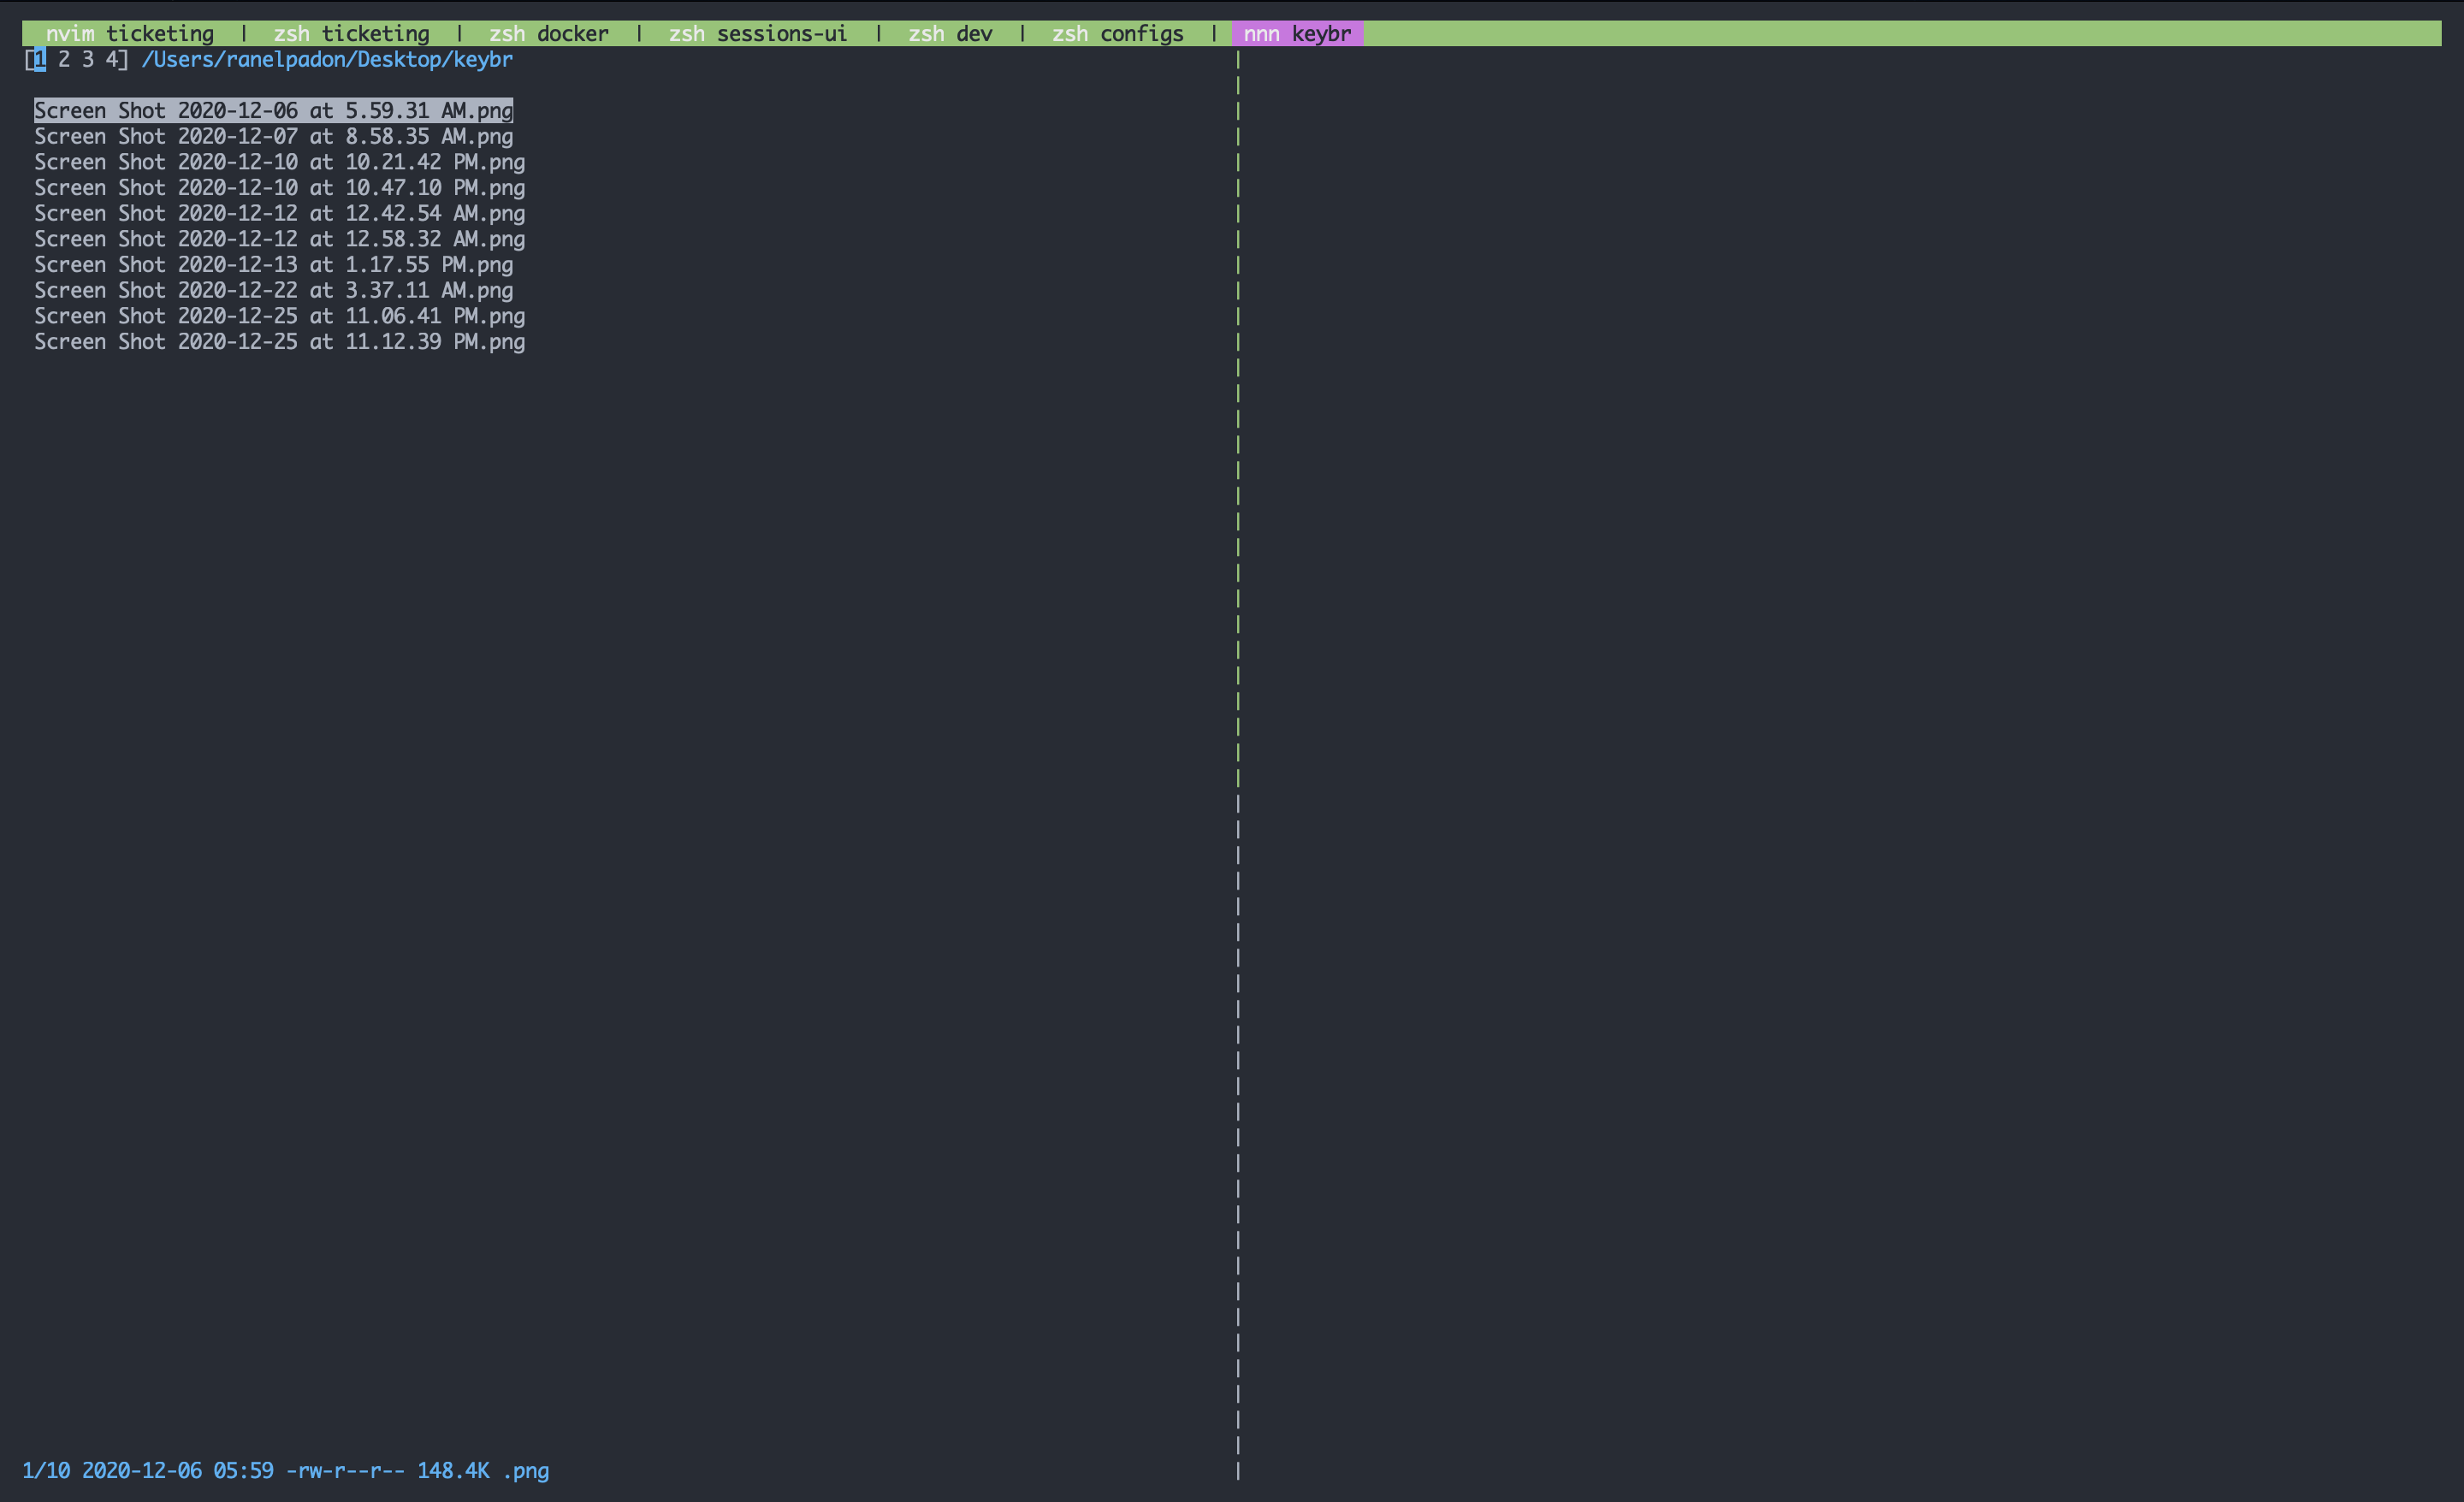Viewport: 2464px width, 1502px height.
Task: Select Screen Shot 2020-12-06 at 5.59.31 AM.png
Action: tap(274, 111)
